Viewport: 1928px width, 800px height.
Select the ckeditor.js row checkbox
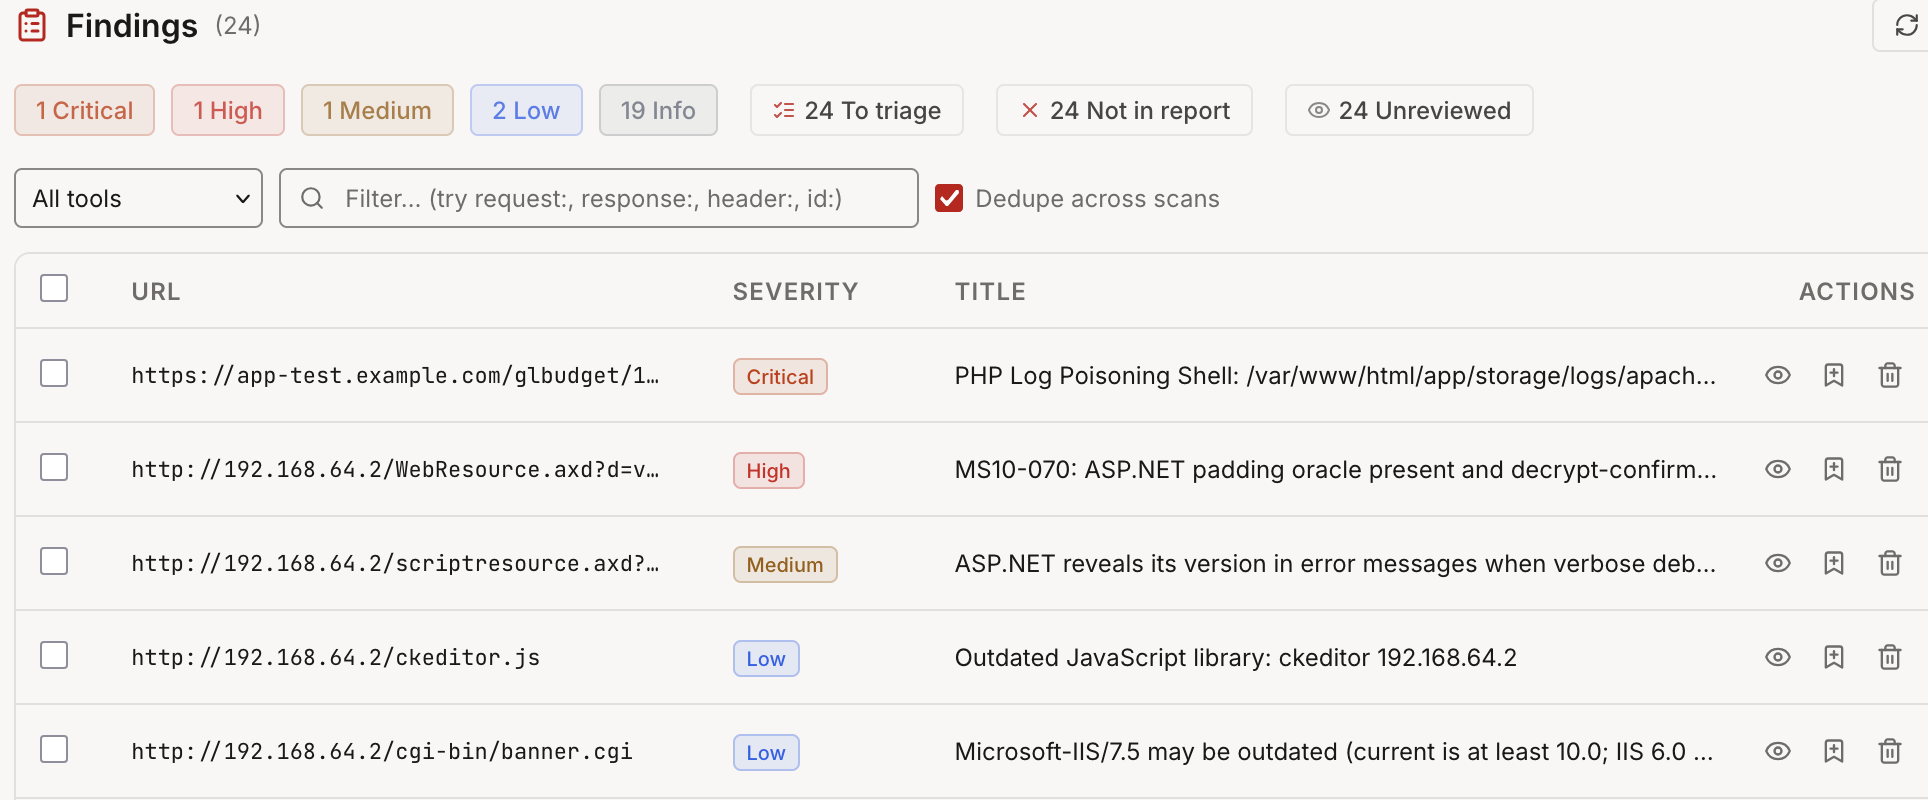pyautogui.click(x=54, y=655)
